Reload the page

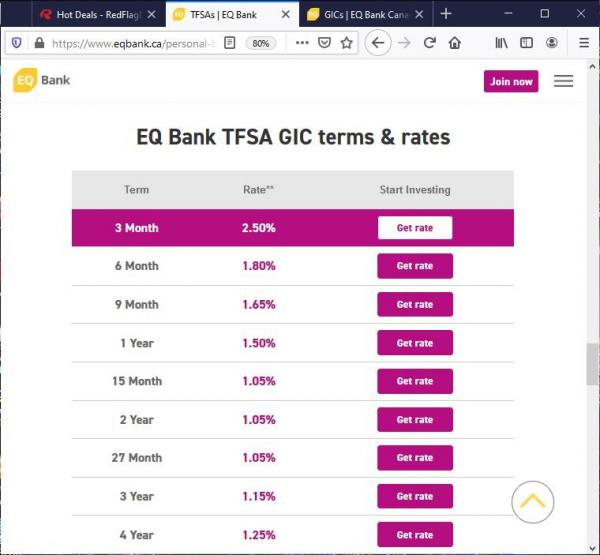(430, 43)
